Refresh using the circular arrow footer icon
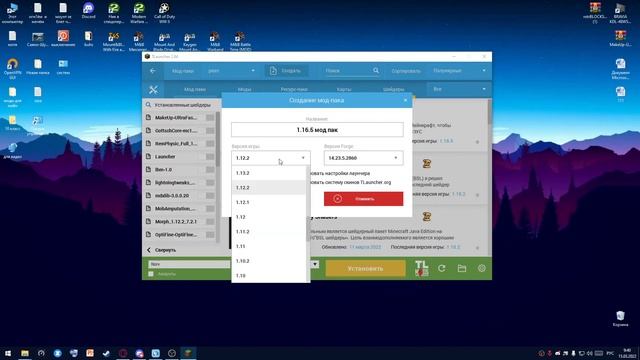640x360 pixels. [x=442, y=268]
